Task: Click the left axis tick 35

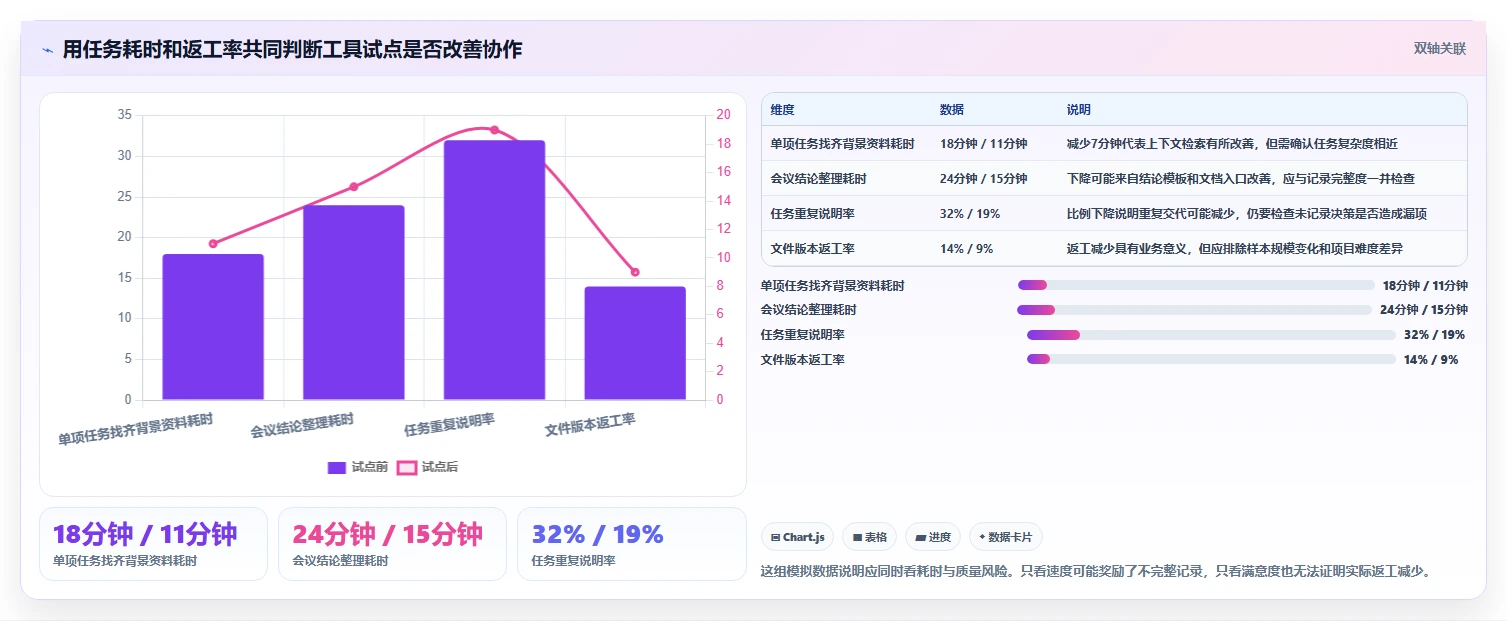Action: (x=125, y=115)
